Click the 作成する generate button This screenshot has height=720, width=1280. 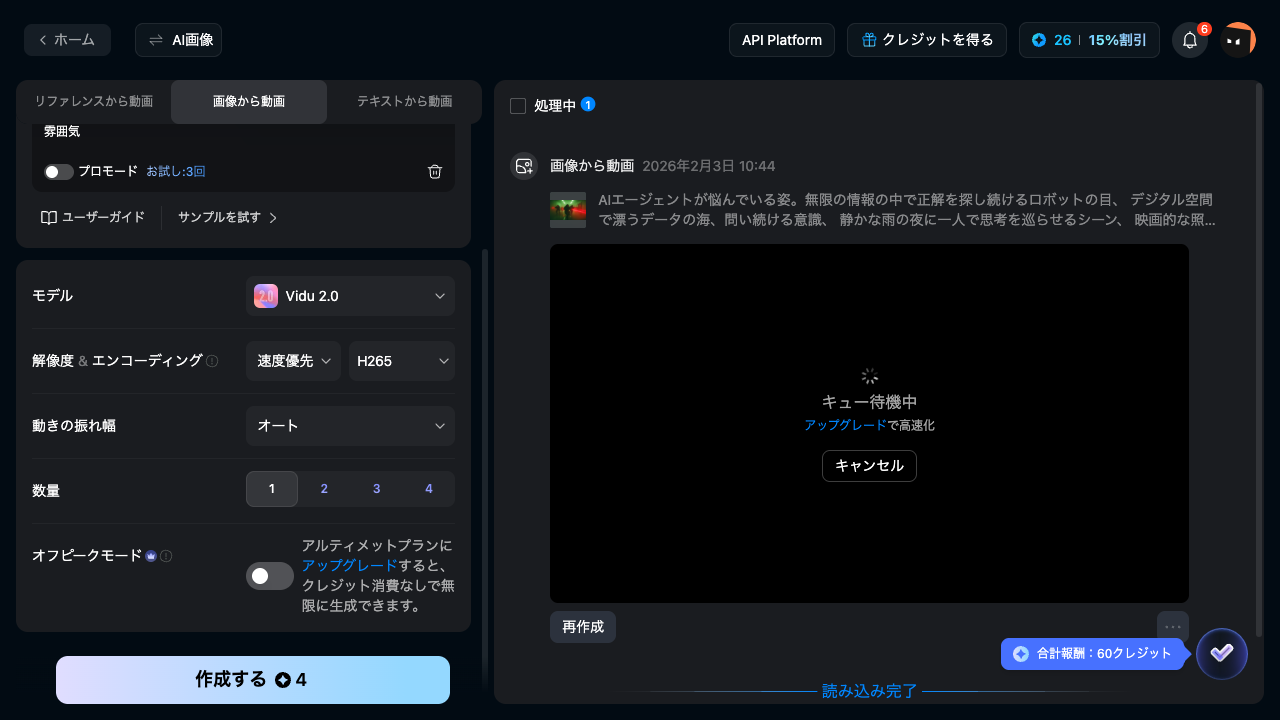pos(253,679)
